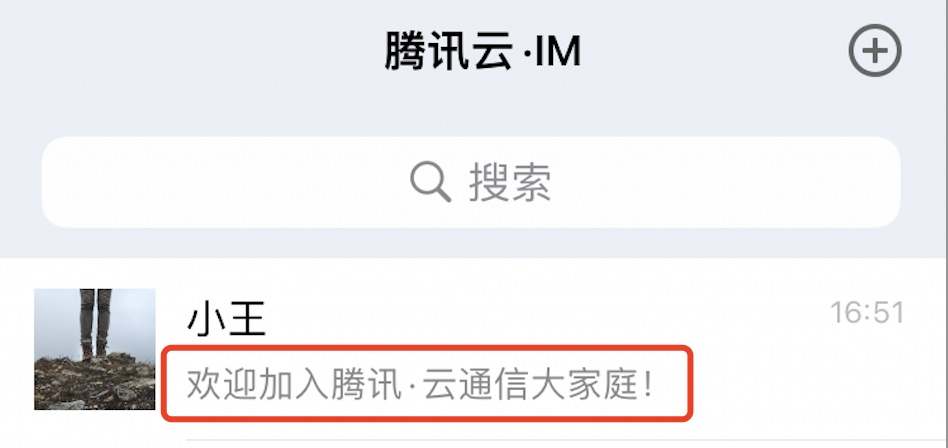Select the red-outlined last message text
Viewport: 948px width, 448px height.
[427, 384]
